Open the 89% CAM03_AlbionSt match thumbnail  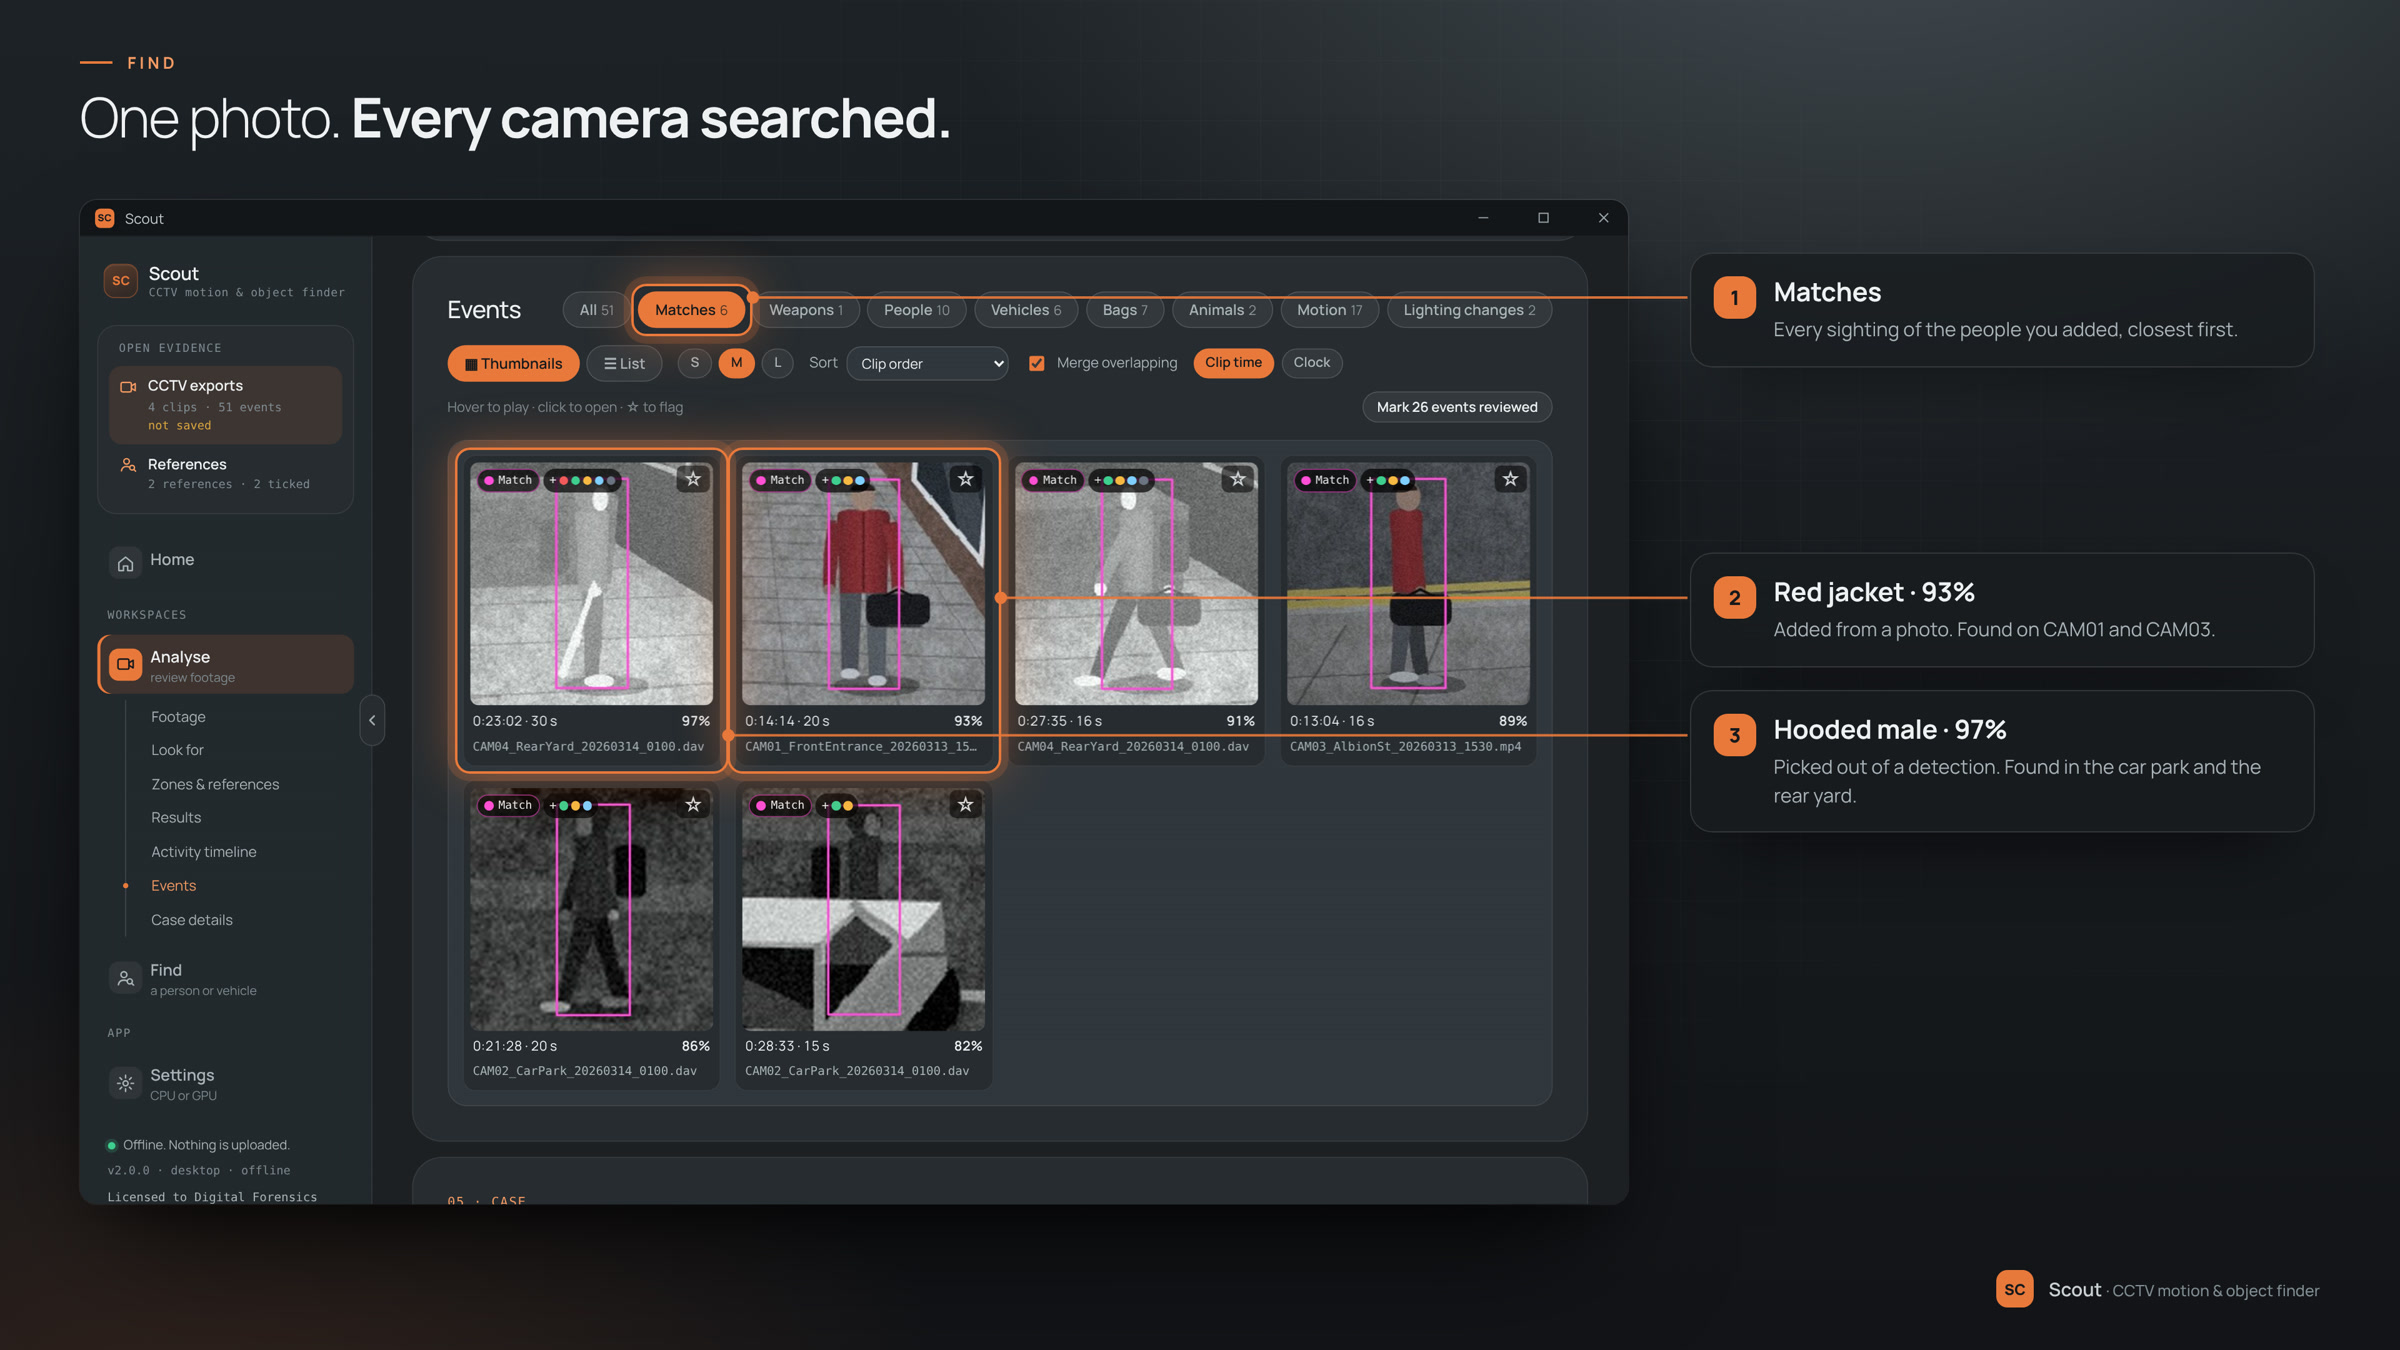(1408, 583)
